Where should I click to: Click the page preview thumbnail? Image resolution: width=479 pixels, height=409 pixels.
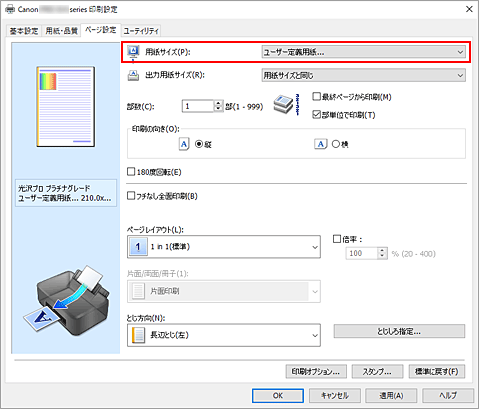point(66,107)
